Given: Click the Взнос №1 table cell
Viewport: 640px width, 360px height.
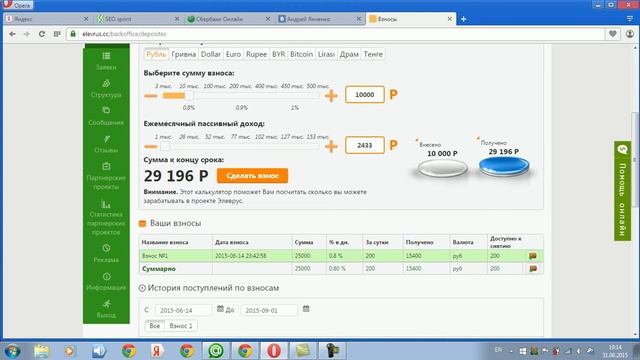Looking at the screenshot, I should click(176, 256).
